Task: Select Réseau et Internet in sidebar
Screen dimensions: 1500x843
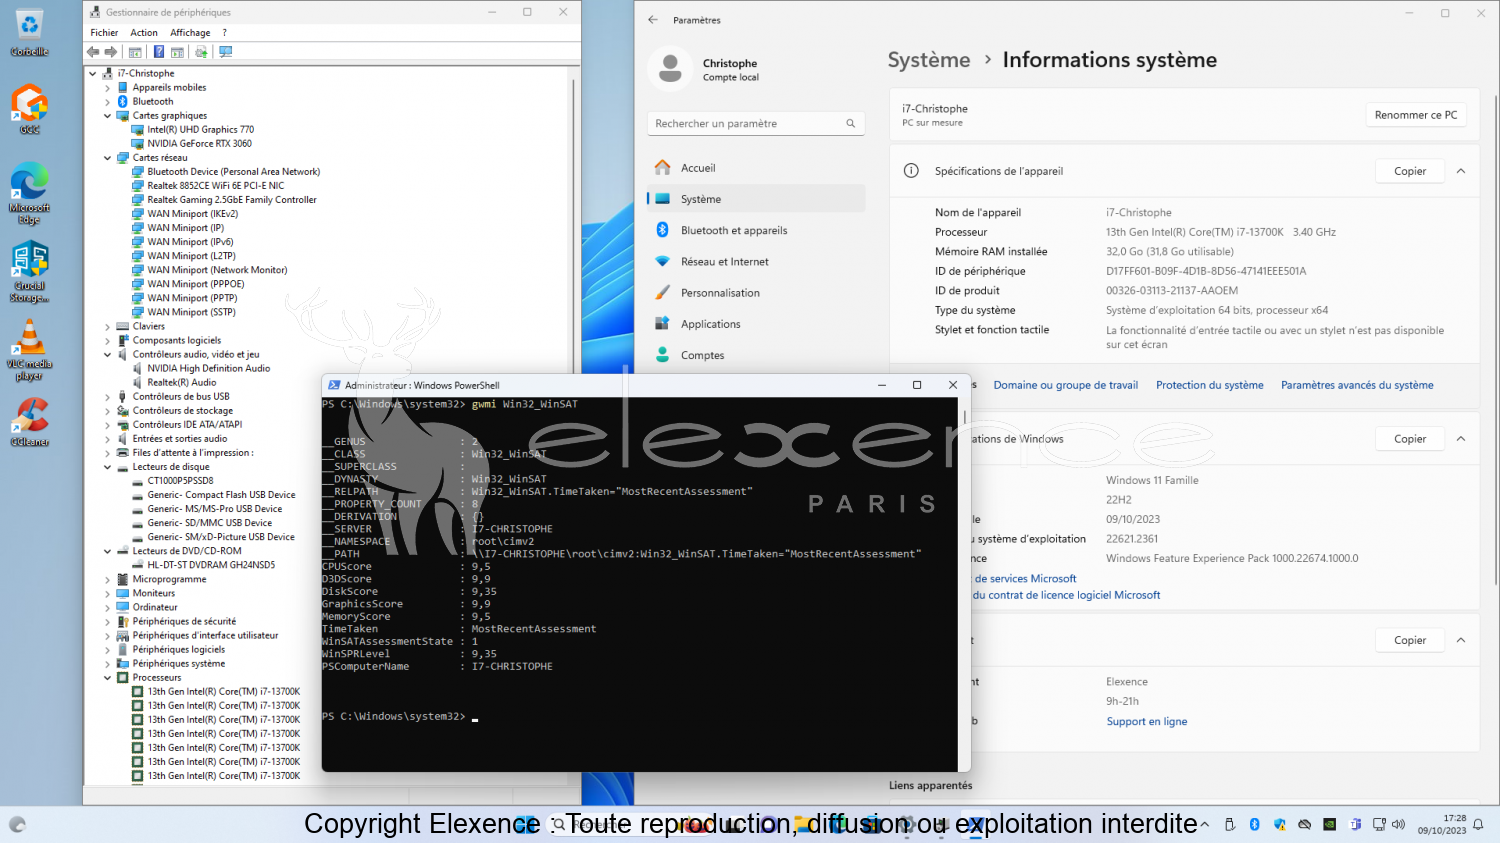Action: tap(756, 262)
